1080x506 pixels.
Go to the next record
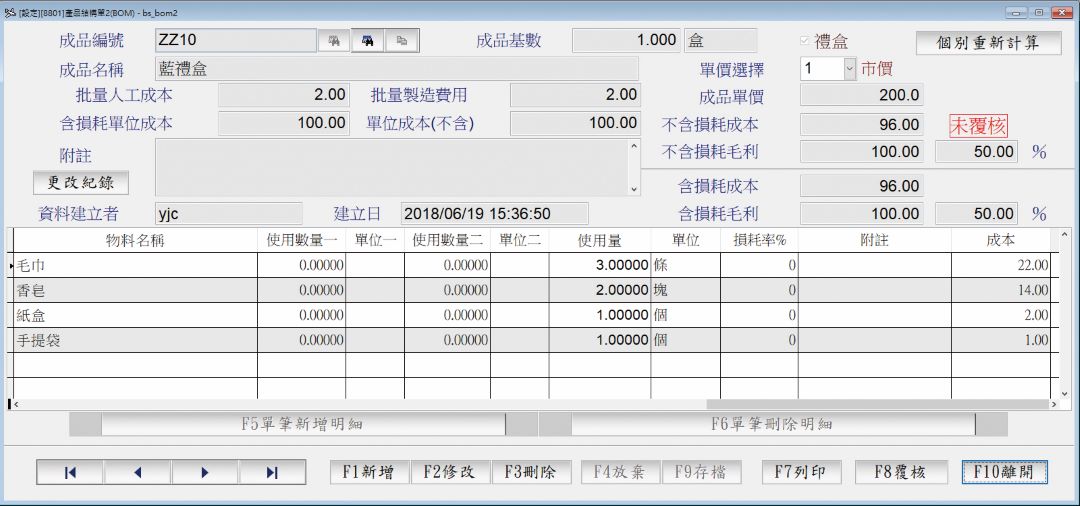click(x=205, y=472)
